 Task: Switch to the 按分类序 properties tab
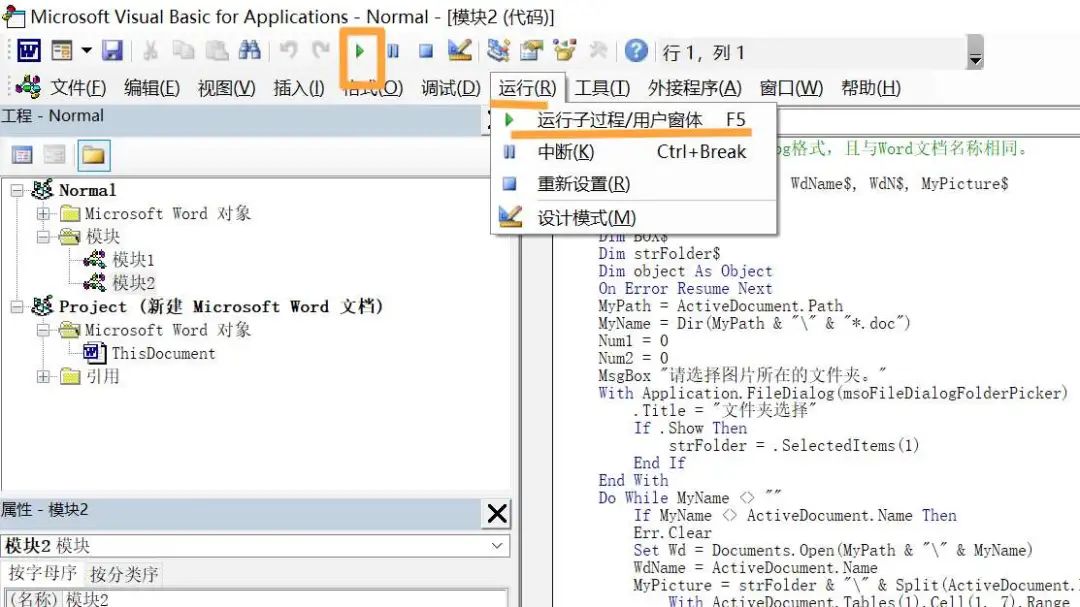coord(123,574)
